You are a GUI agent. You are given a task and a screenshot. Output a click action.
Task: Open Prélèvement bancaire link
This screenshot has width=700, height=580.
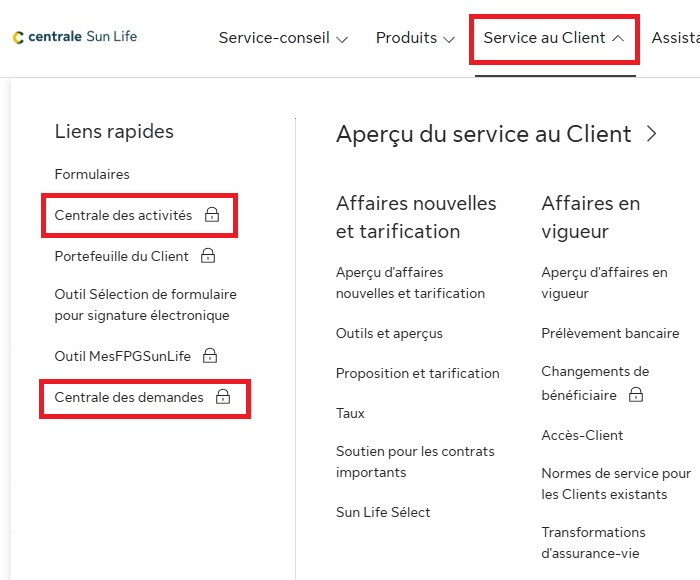(x=610, y=333)
